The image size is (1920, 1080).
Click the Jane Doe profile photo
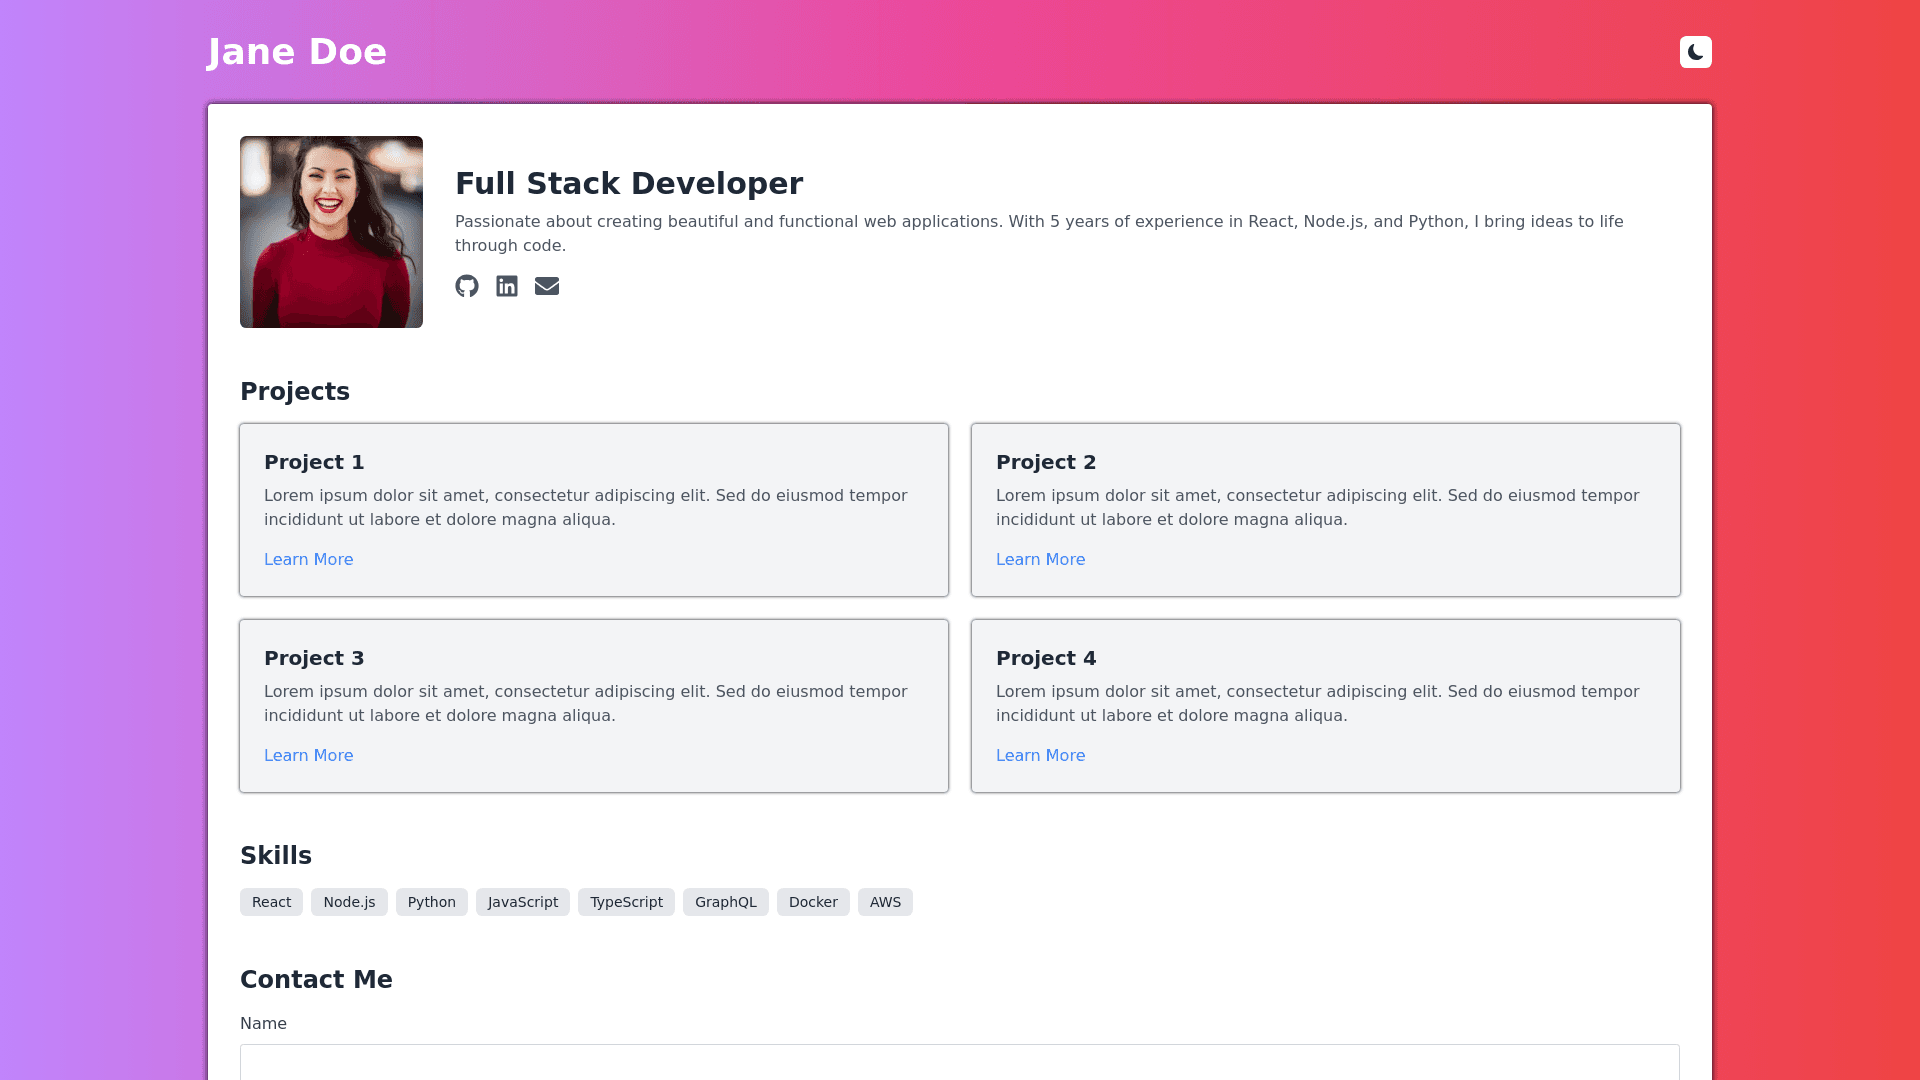(x=331, y=232)
